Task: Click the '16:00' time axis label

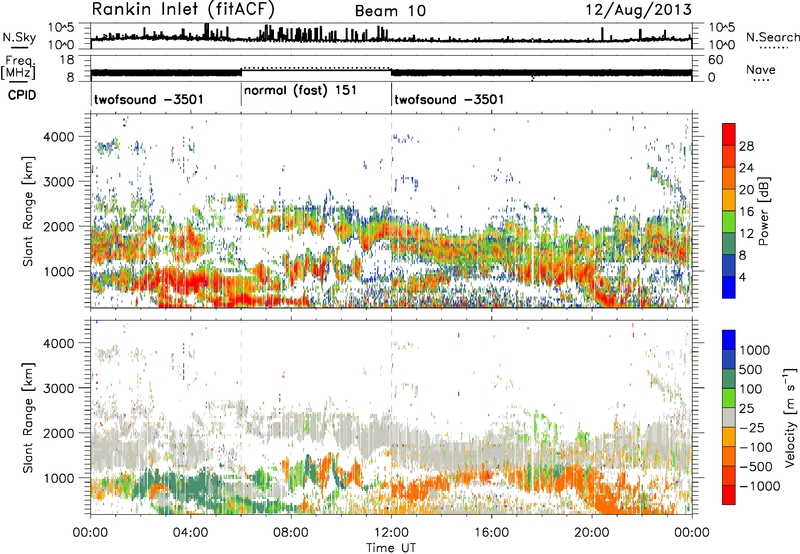Action: (x=491, y=533)
